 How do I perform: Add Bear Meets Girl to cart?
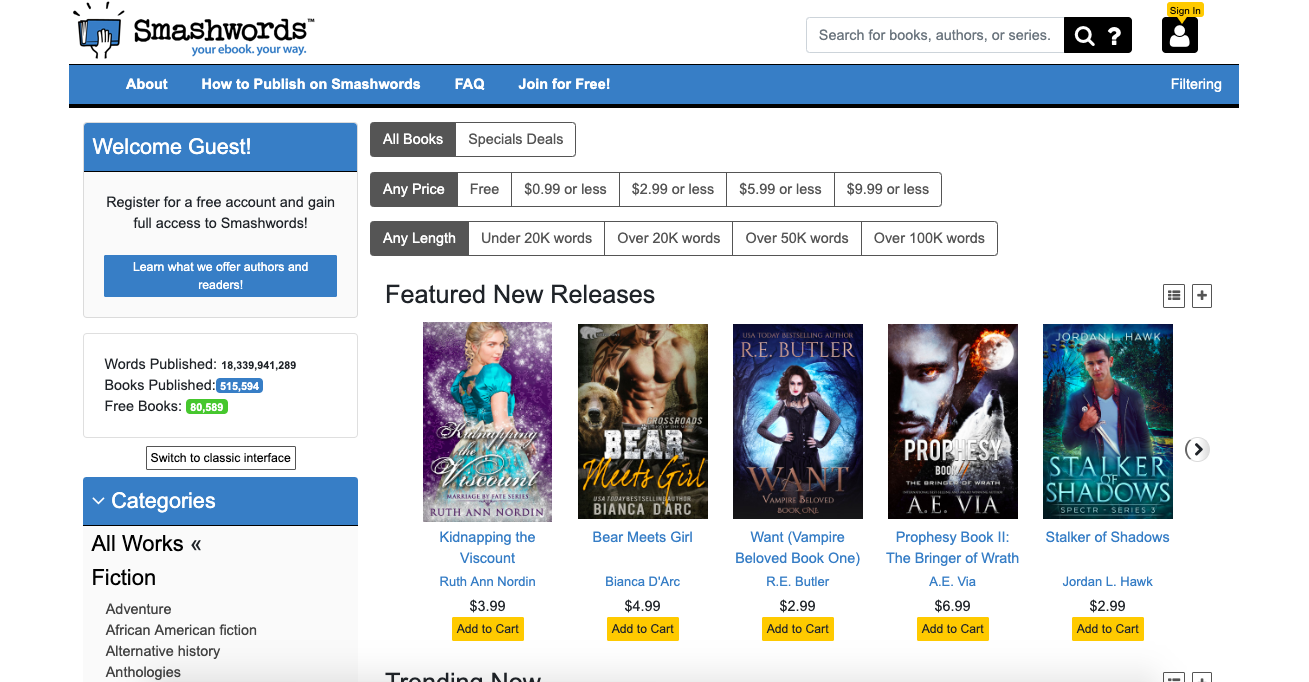[643, 629]
